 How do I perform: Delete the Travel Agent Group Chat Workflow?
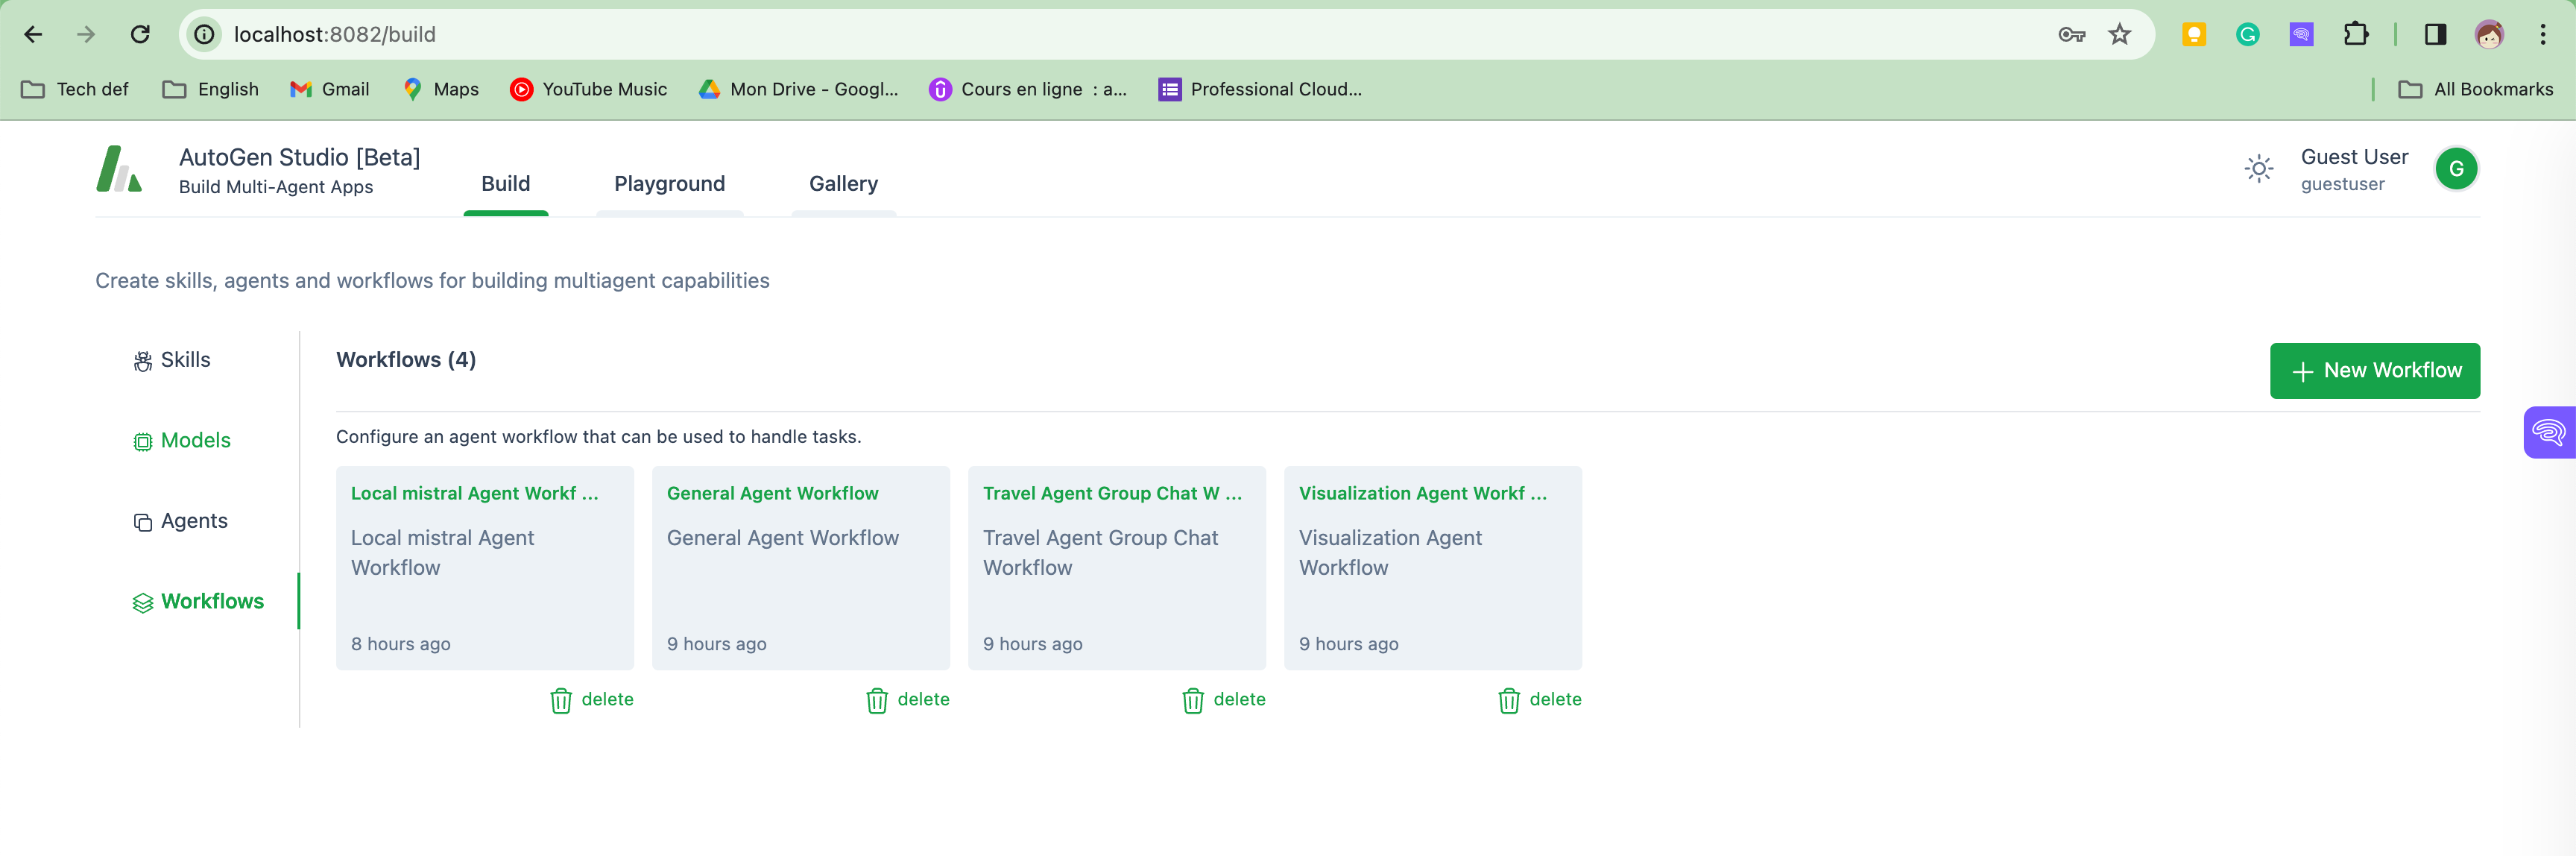tap(1224, 700)
